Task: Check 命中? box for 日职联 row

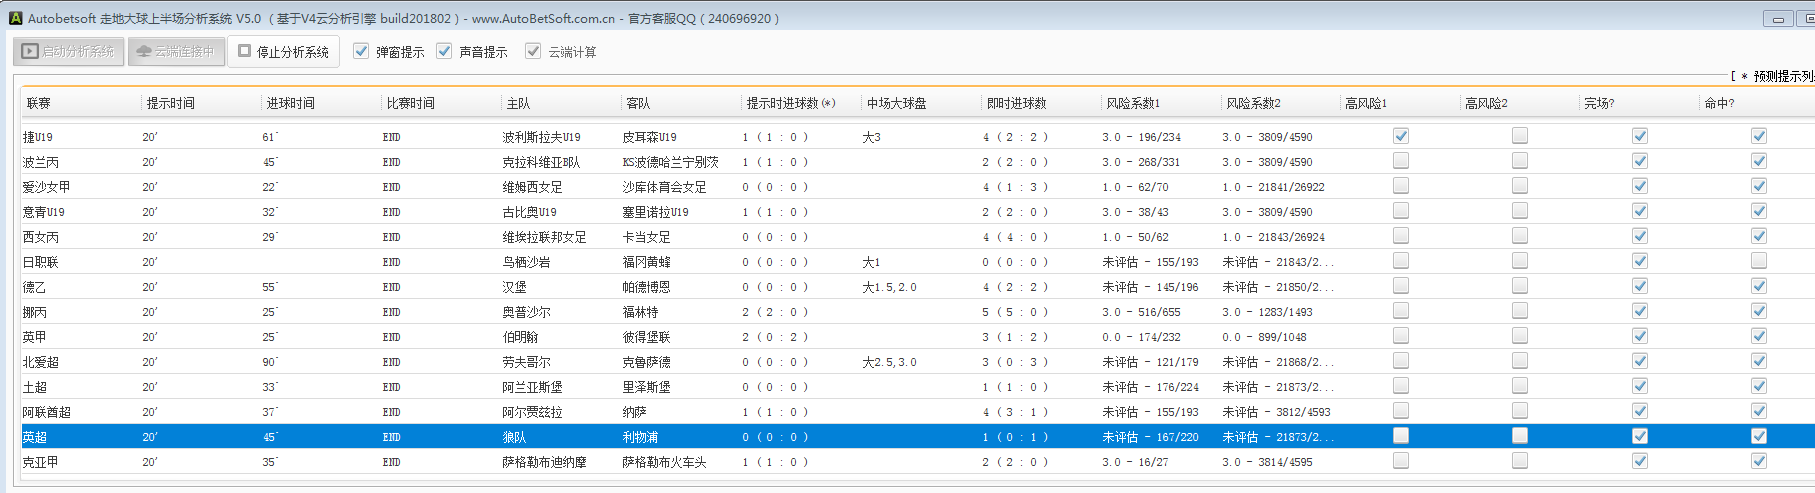Action: (1759, 261)
